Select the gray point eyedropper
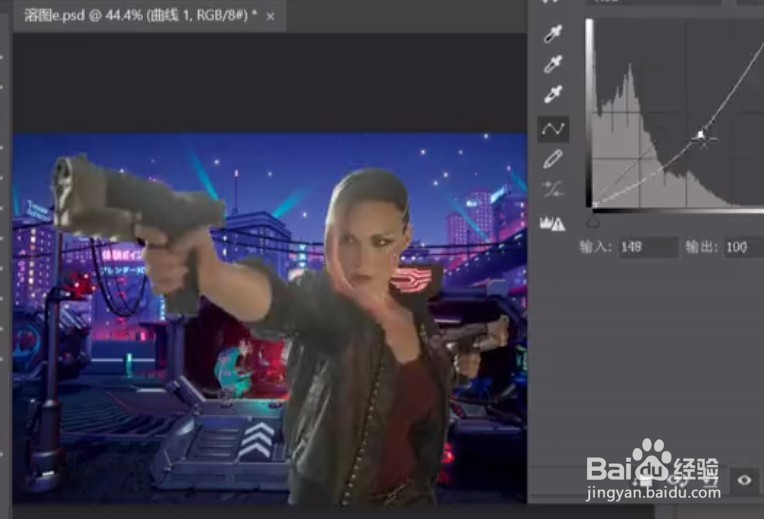The height and width of the screenshot is (519, 764). (553, 64)
